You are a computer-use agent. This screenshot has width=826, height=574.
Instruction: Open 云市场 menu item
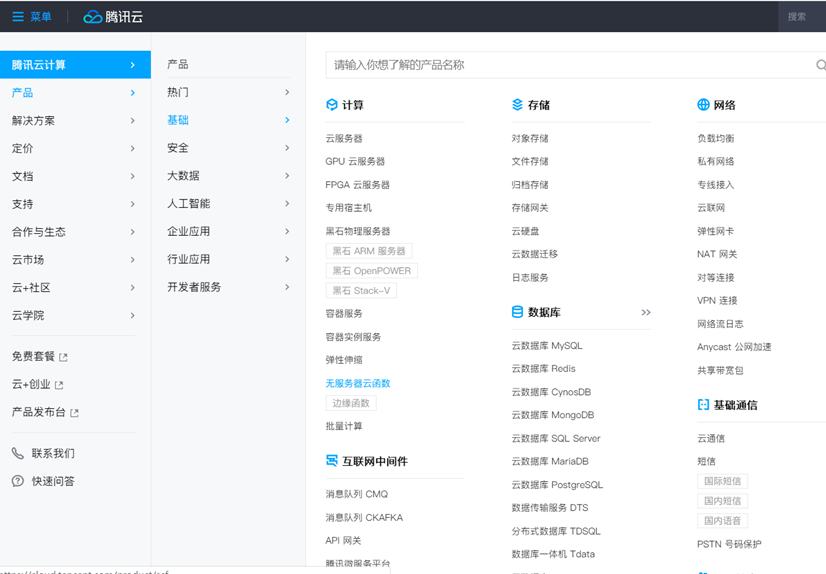click(x=73, y=260)
